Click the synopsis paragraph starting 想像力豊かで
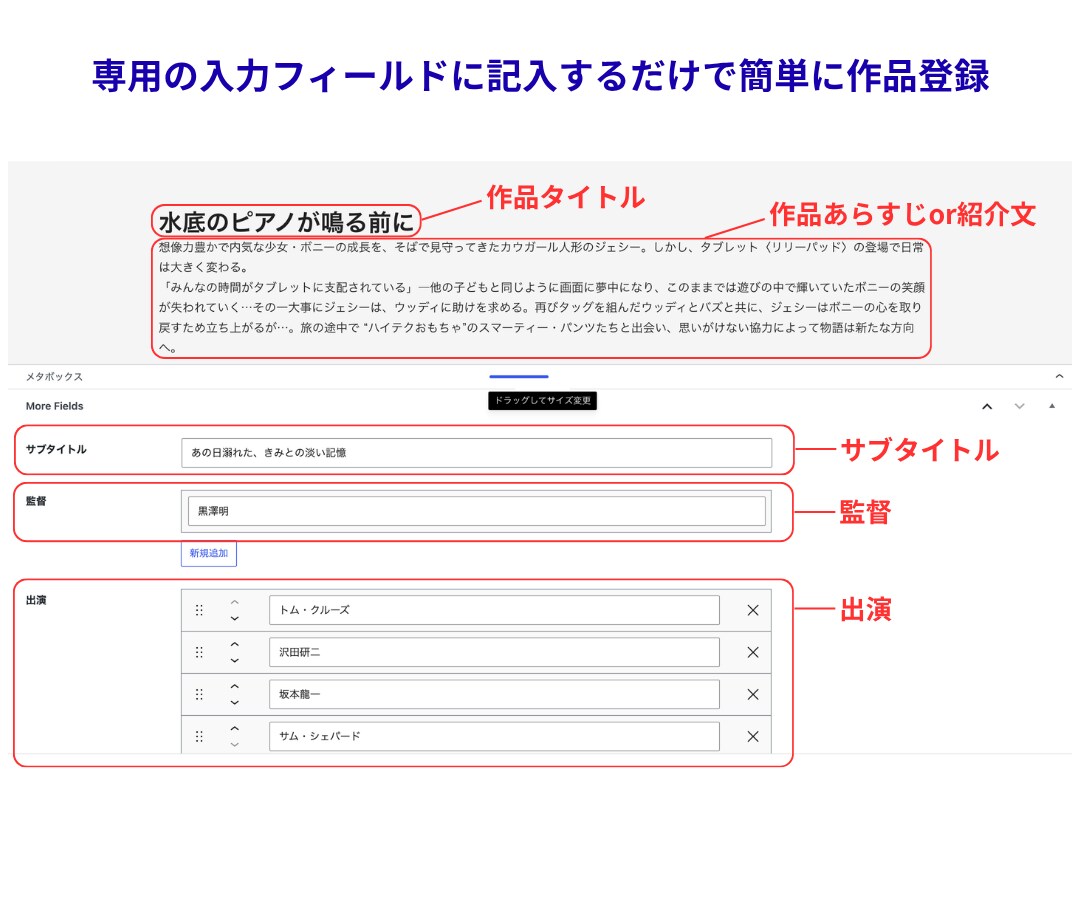 541,297
